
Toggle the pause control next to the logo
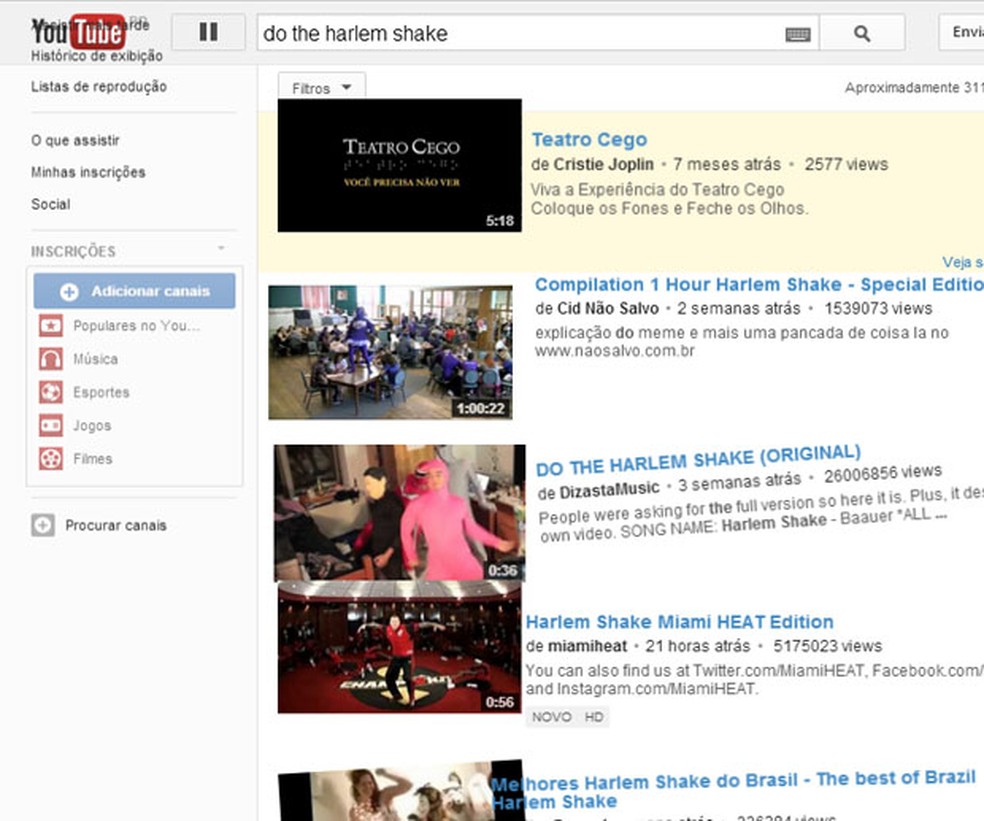pos(208,31)
